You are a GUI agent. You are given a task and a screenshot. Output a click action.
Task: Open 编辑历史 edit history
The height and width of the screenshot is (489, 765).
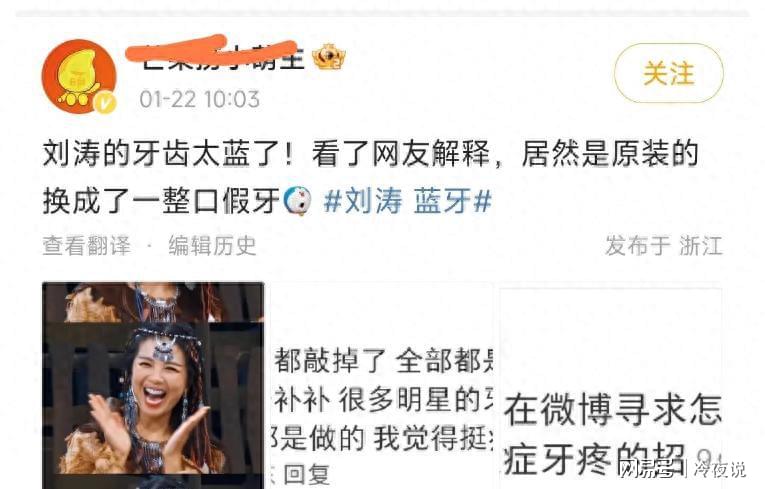(x=212, y=245)
